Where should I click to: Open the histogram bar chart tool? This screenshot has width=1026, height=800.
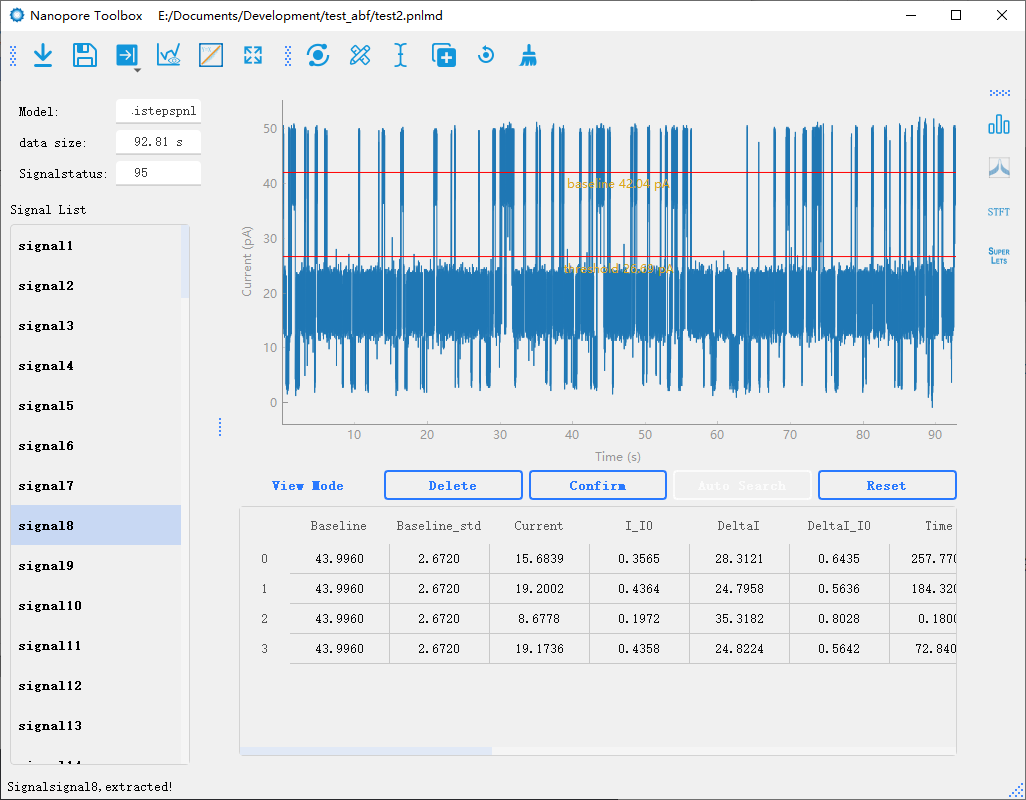(999, 124)
